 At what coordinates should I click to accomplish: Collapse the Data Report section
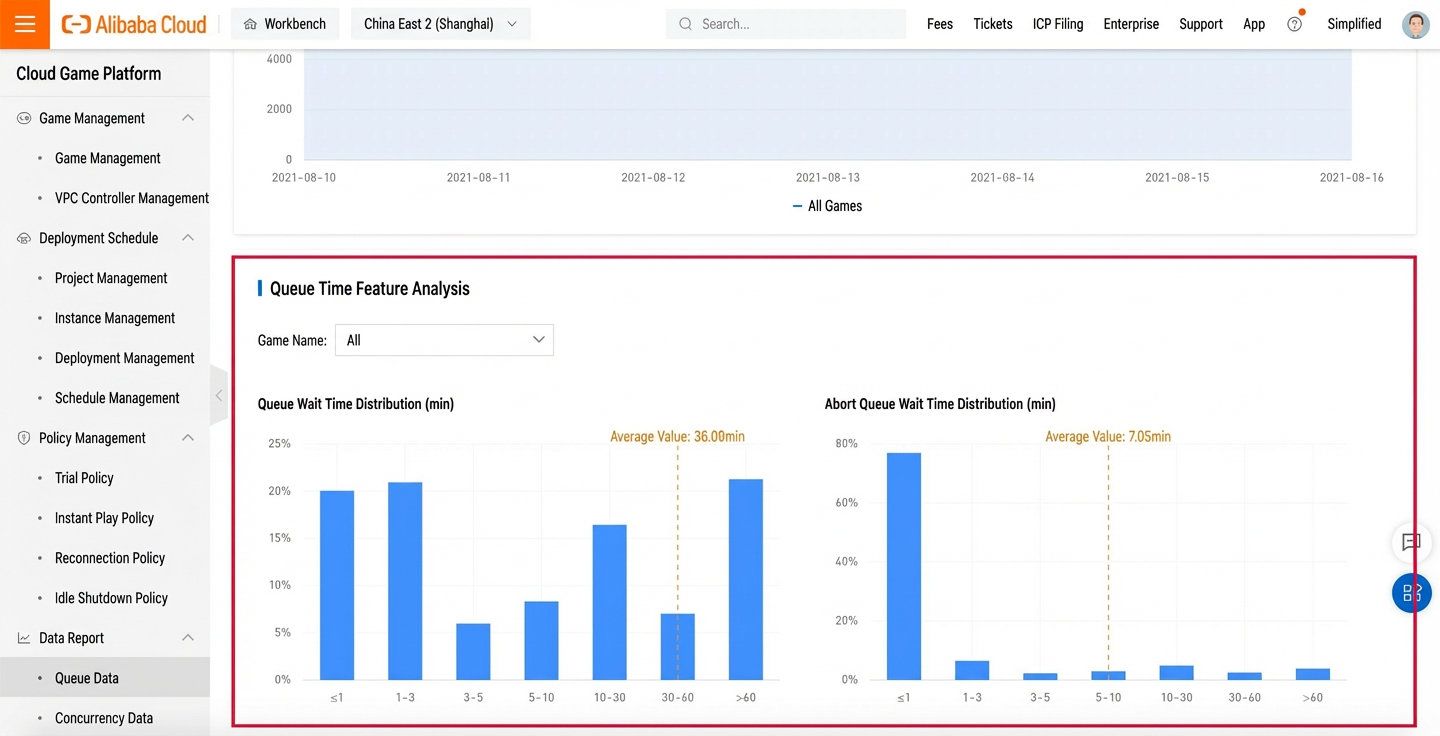click(x=187, y=638)
